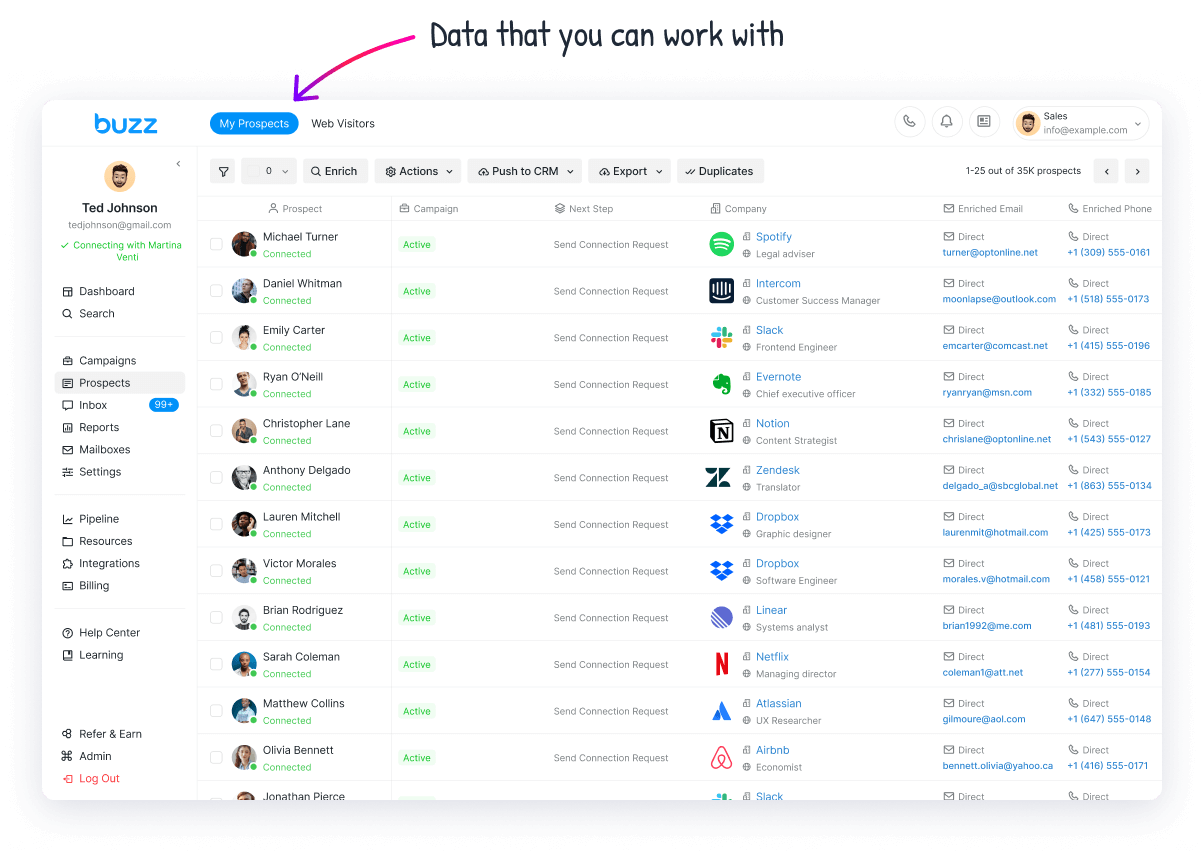
Task: Go to next page of prospects
Action: pos(1137,172)
